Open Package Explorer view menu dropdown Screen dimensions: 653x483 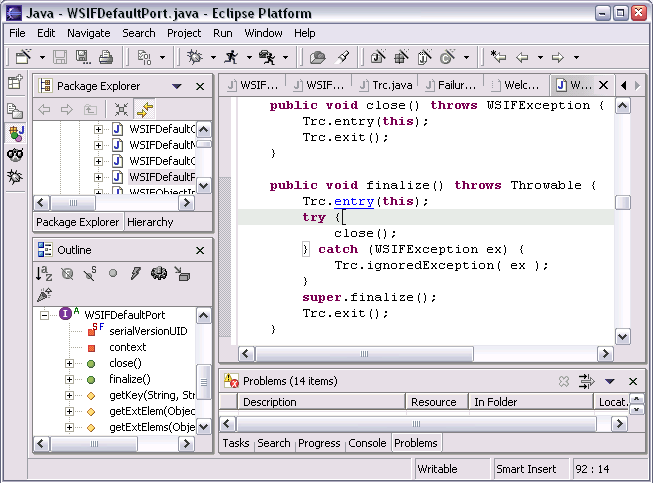pos(177,87)
